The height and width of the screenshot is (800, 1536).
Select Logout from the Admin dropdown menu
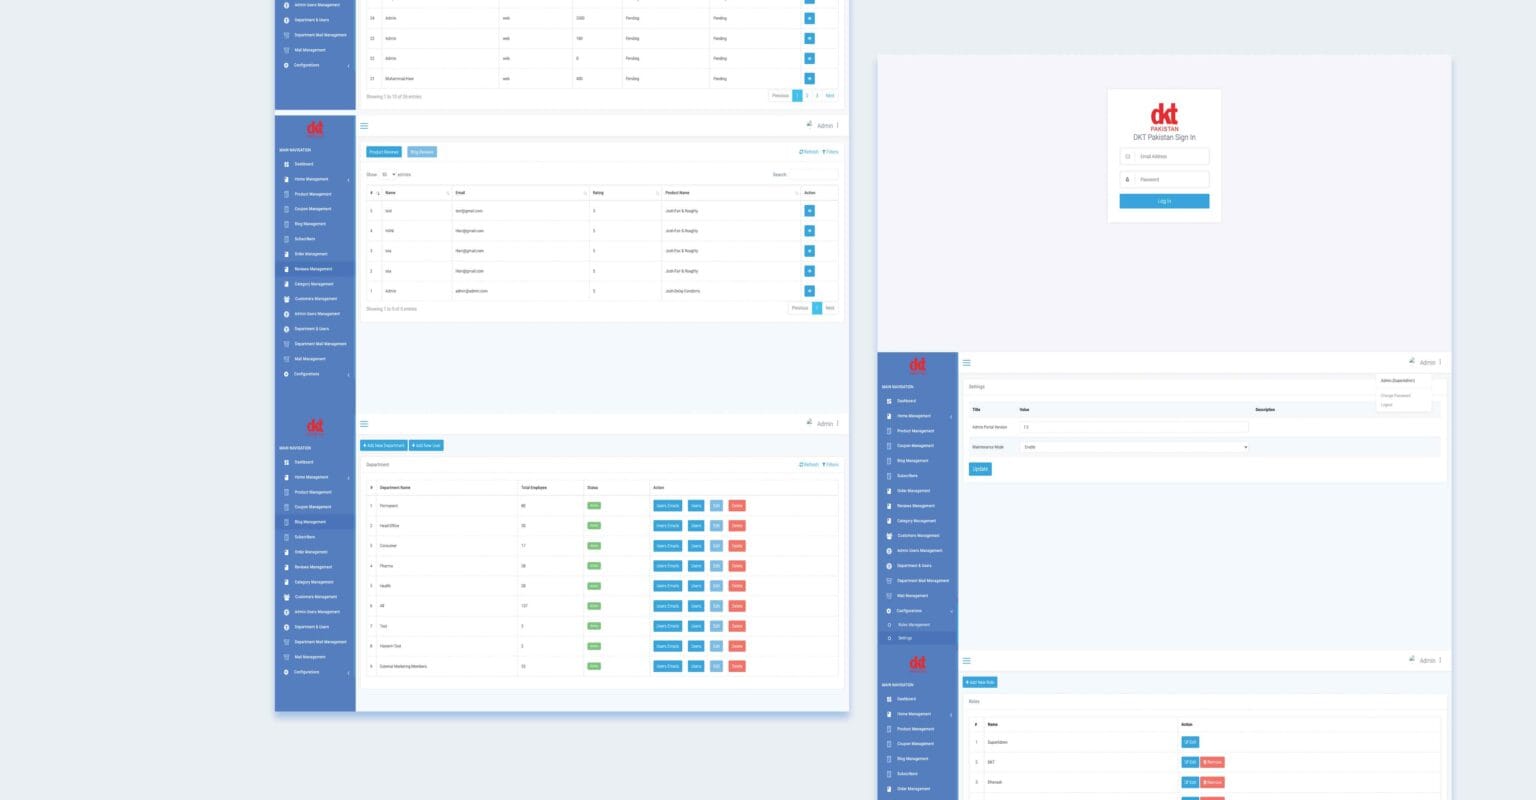pyautogui.click(x=1386, y=405)
